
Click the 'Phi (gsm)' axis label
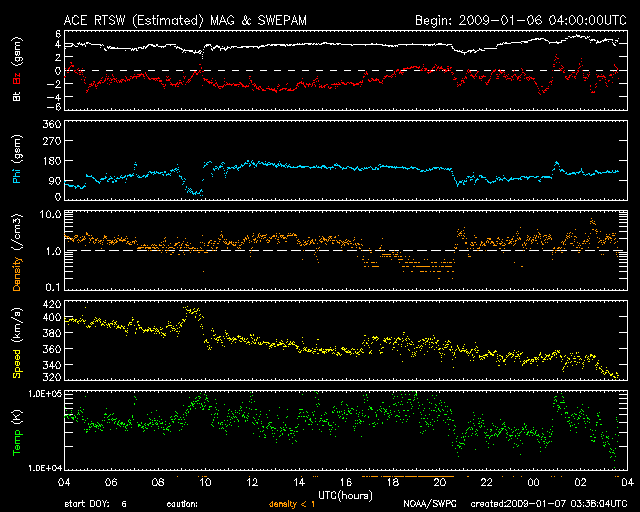point(17,159)
